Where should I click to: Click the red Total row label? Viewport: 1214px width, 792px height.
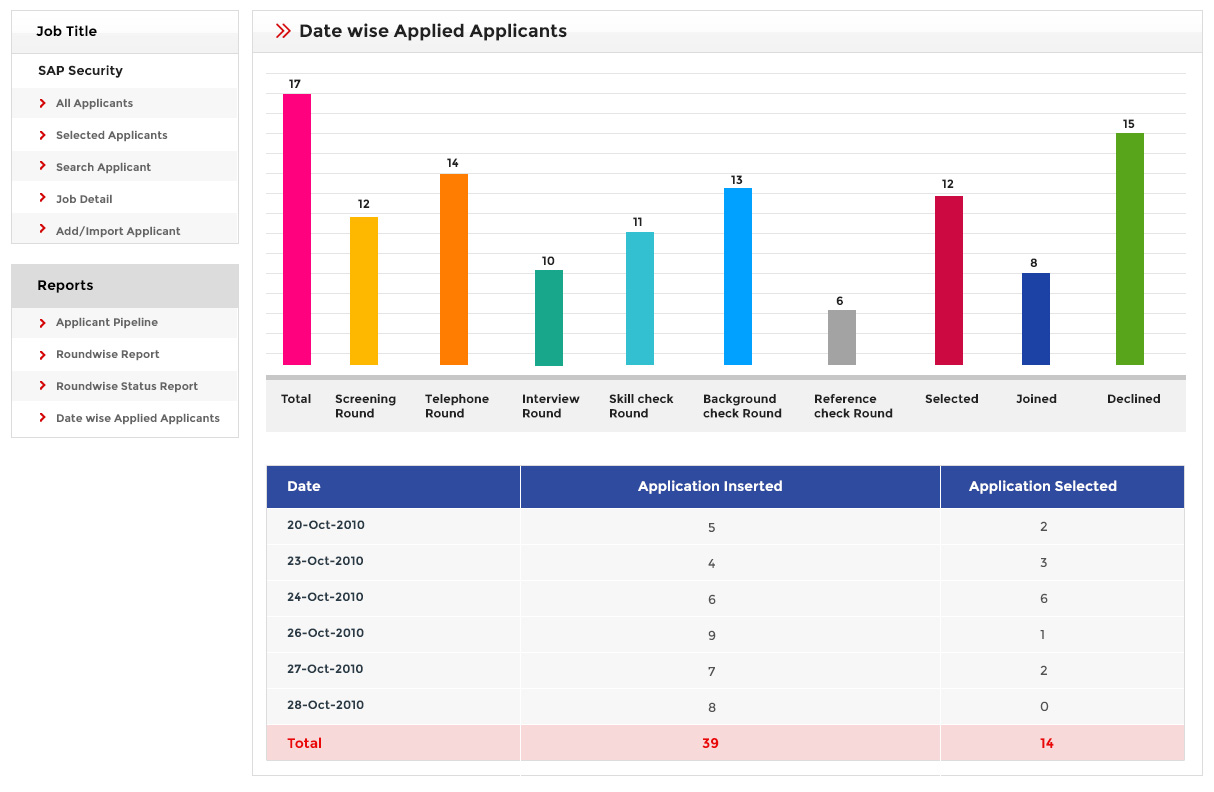coord(304,743)
